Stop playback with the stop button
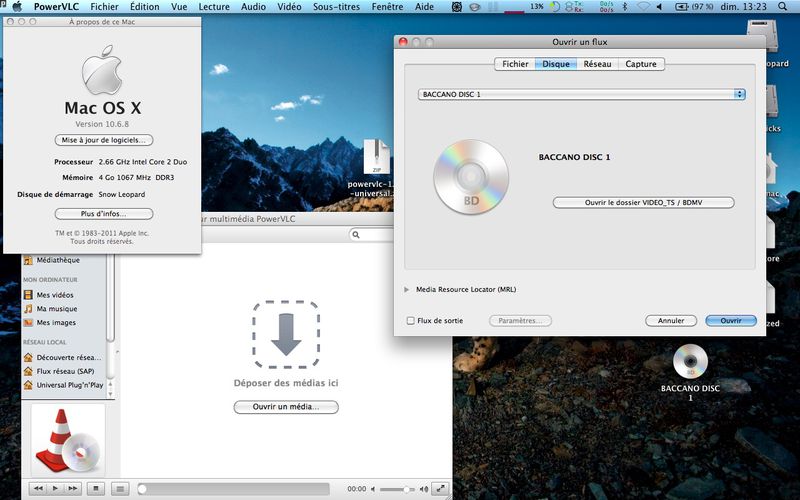800x500 pixels. tap(96, 489)
